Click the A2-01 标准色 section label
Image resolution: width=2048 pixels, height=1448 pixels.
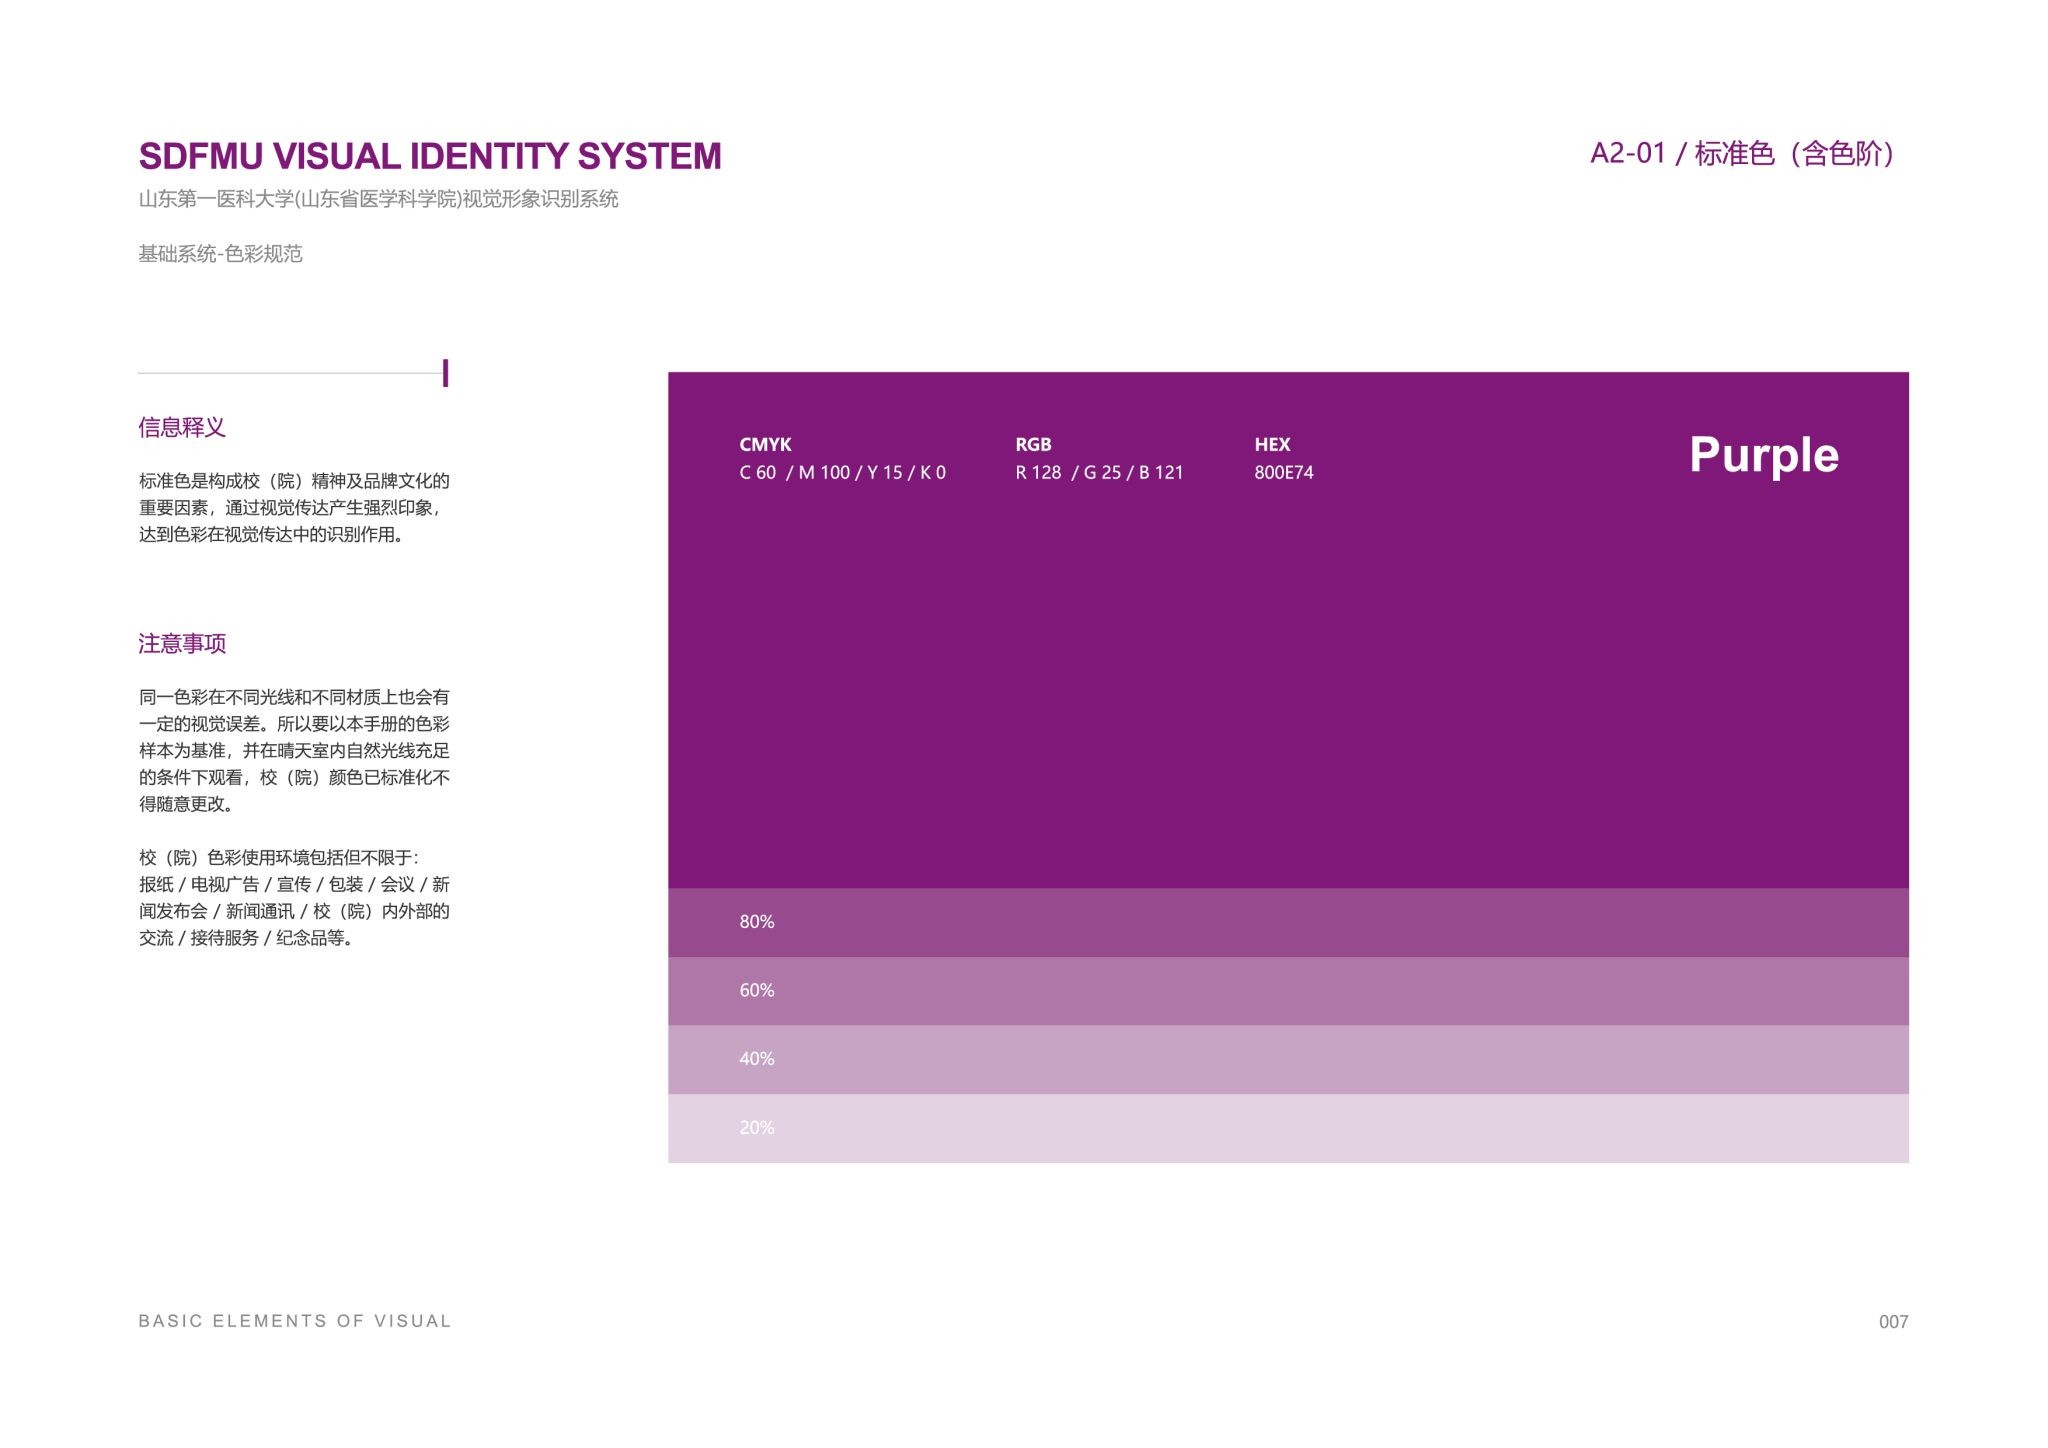tap(1741, 154)
